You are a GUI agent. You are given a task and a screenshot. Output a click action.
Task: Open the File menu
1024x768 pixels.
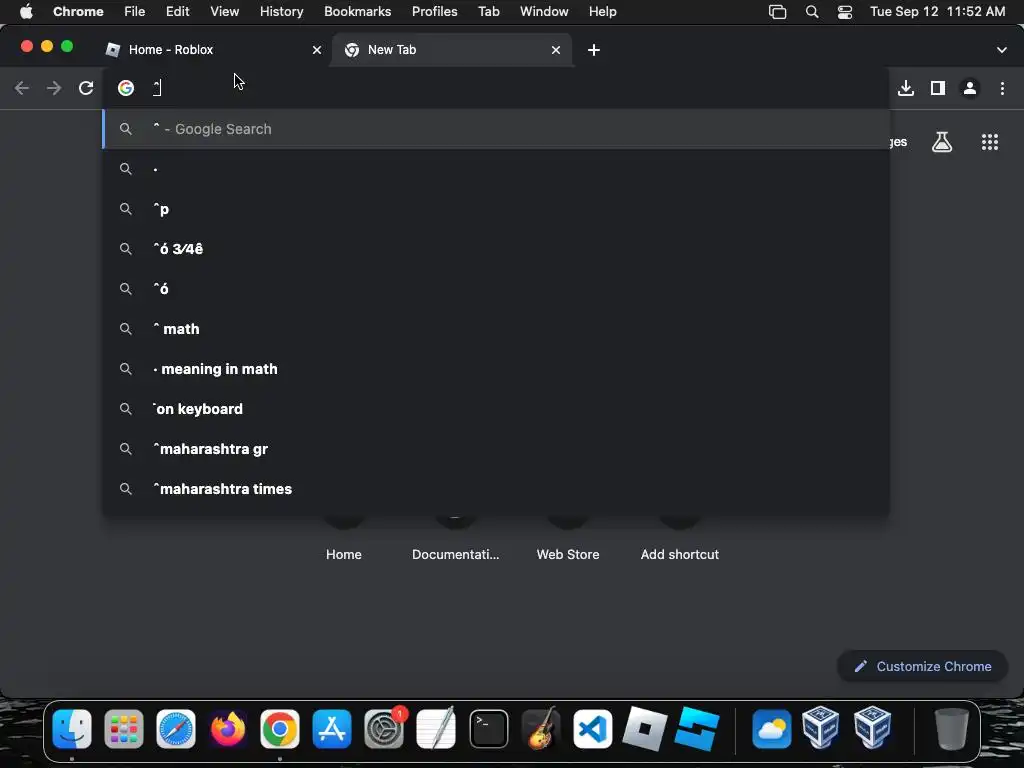pyautogui.click(x=135, y=12)
